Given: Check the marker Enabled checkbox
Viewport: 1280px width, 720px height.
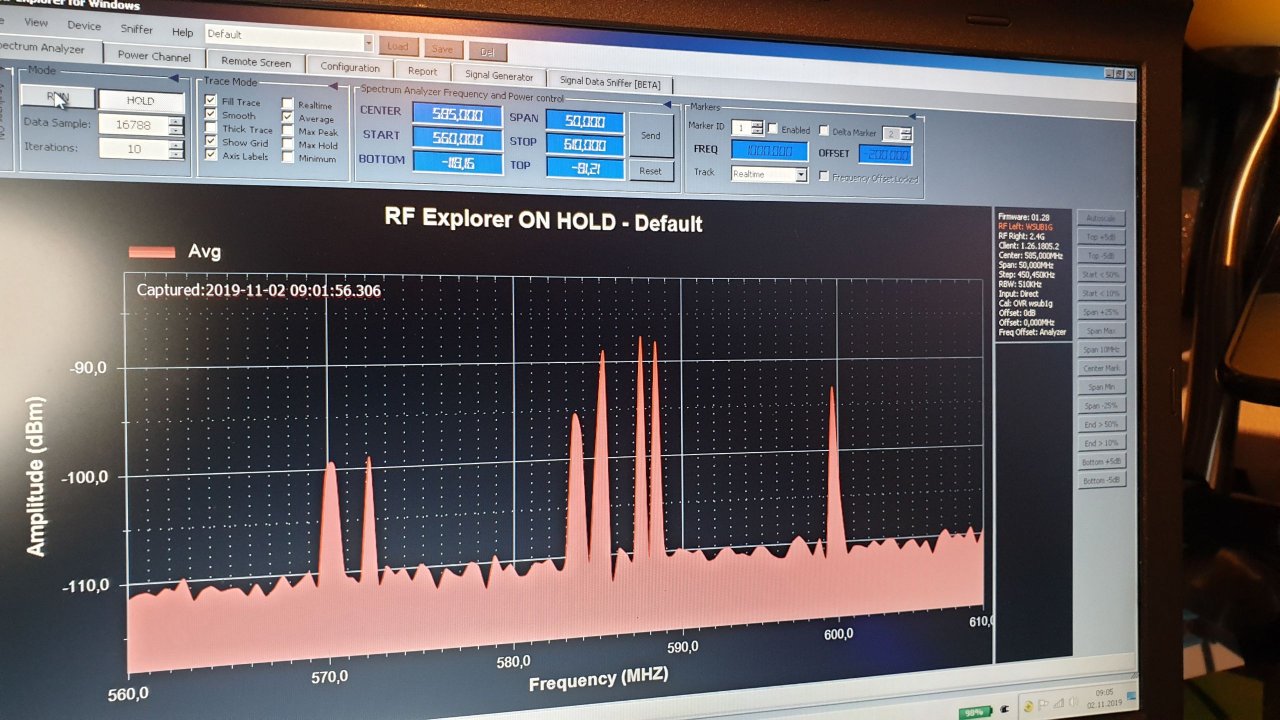Looking at the screenshot, I should coord(773,129).
